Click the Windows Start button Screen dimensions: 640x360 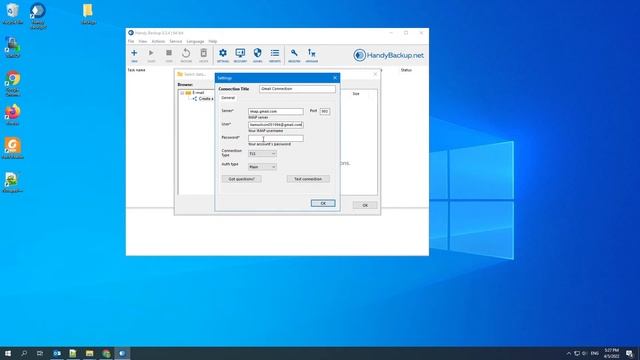tap(8, 353)
